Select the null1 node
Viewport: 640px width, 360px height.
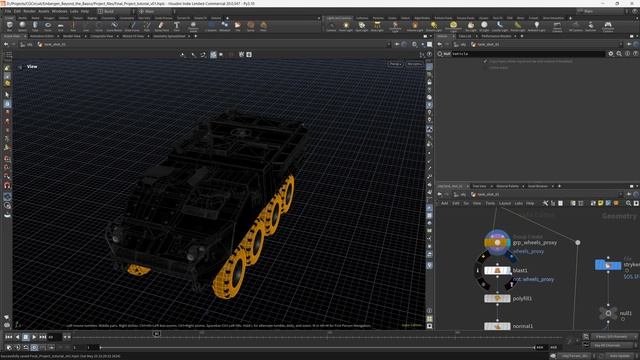tap(608, 313)
